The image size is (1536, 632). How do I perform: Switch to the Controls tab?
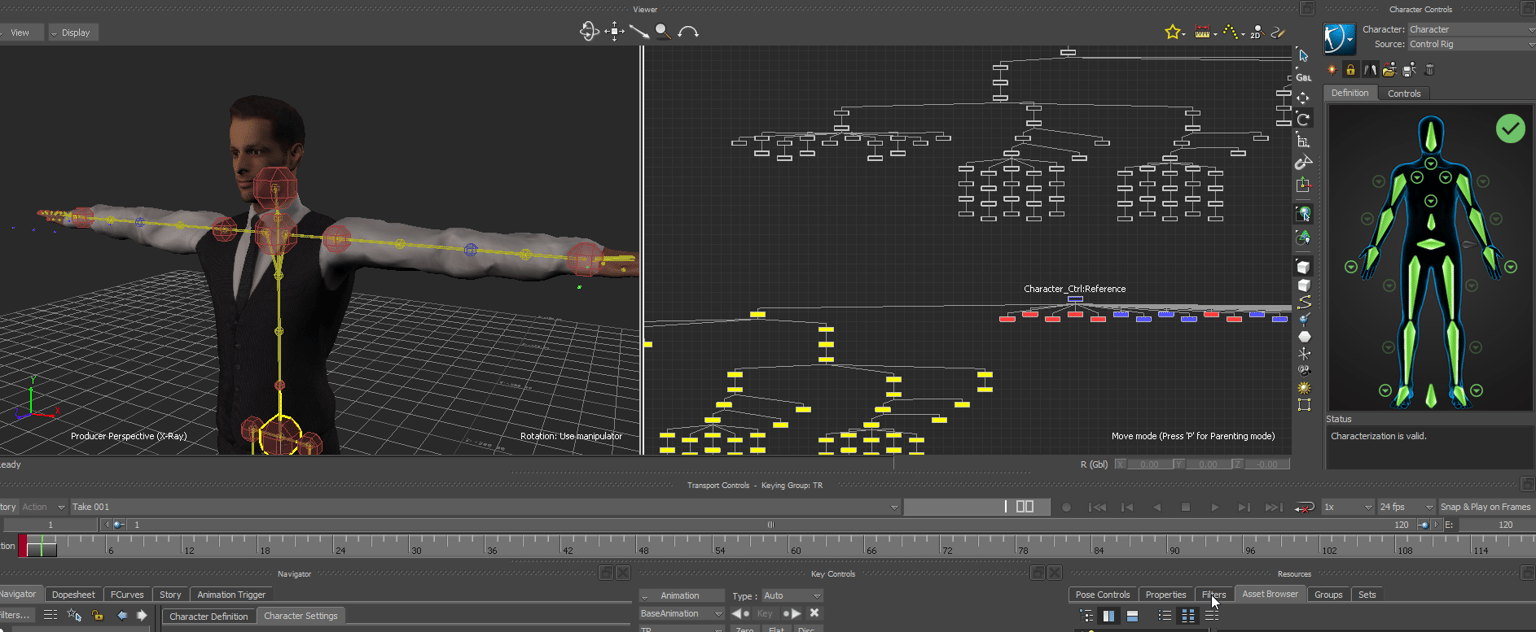[x=1404, y=93]
